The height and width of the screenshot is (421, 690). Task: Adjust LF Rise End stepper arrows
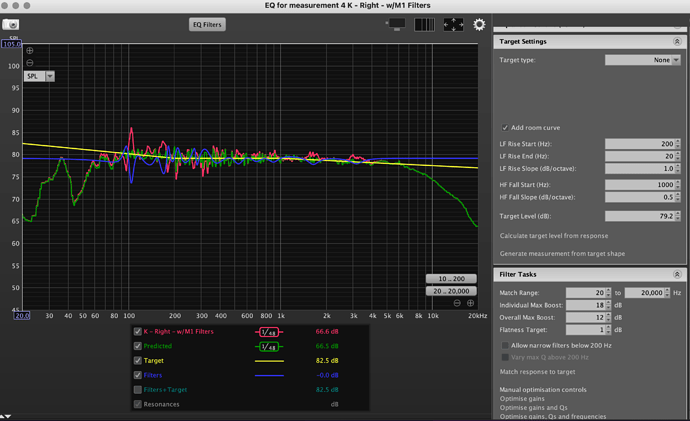678,156
